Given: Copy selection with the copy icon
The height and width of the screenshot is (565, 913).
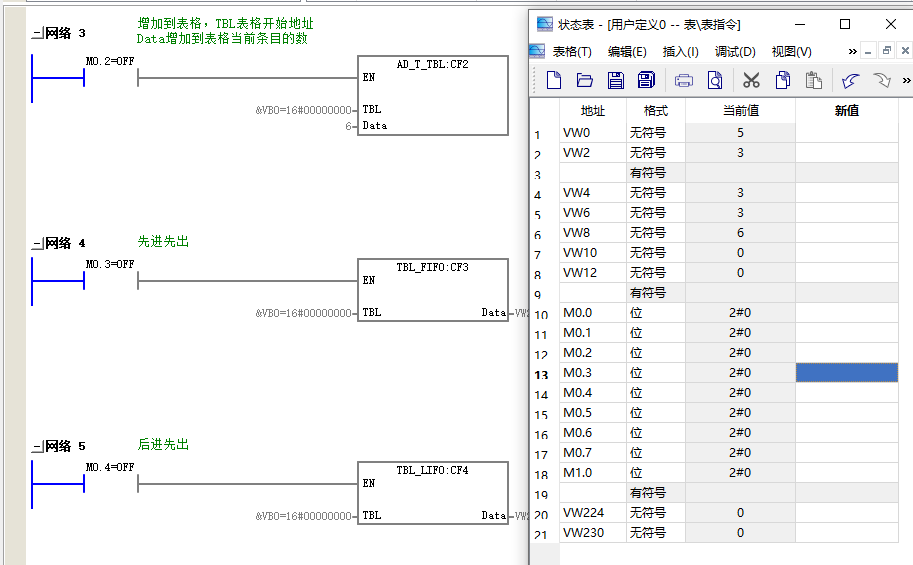Looking at the screenshot, I should 783,80.
